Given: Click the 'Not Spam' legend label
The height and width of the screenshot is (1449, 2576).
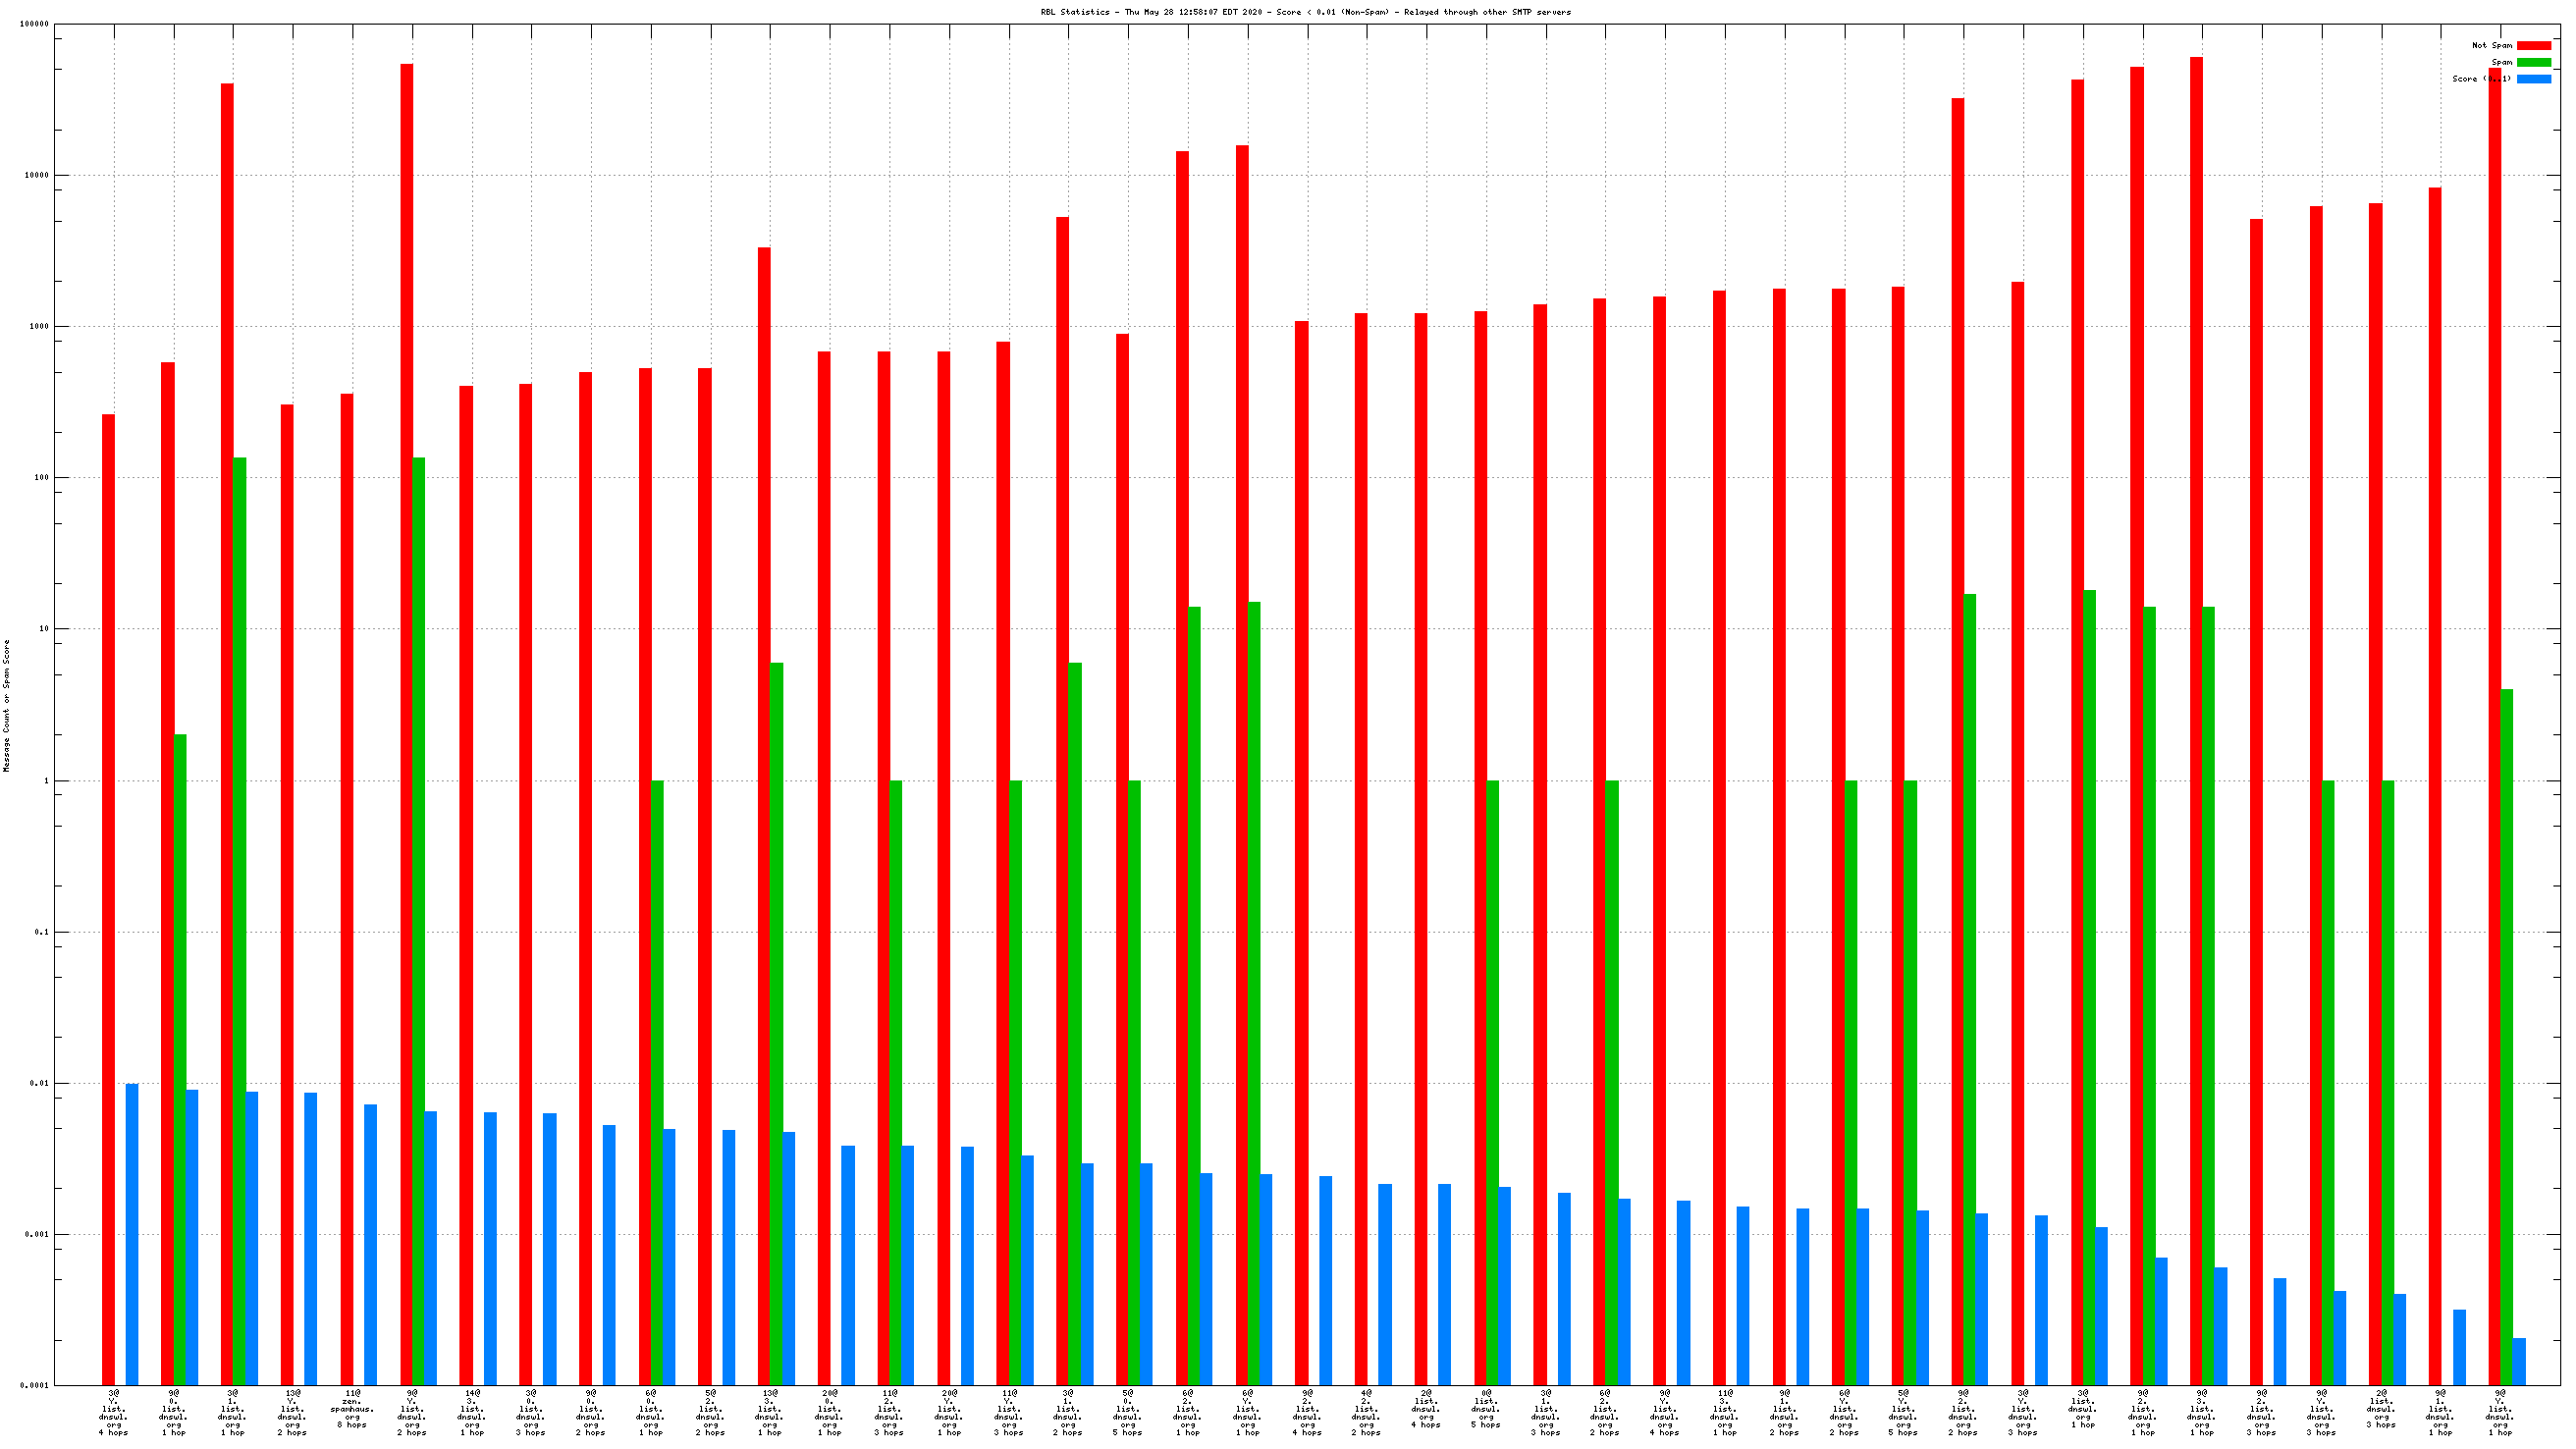Looking at the screenshot, I should tap(2491, 45).
